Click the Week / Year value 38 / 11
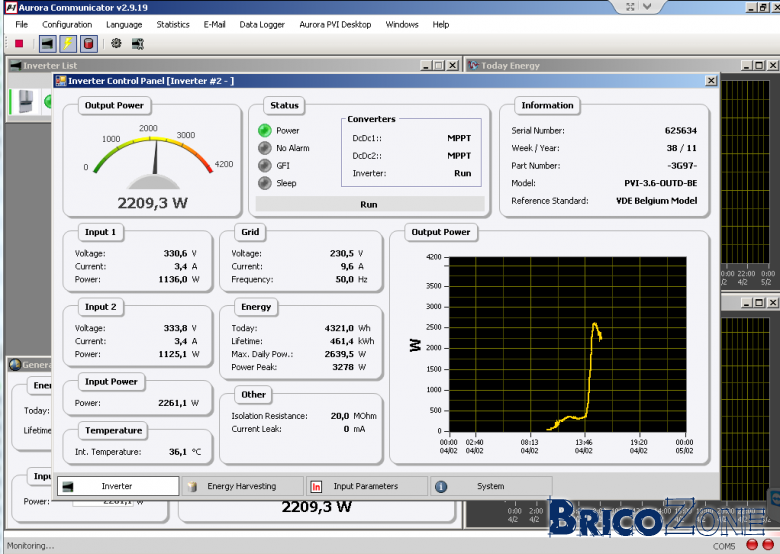 682,148
